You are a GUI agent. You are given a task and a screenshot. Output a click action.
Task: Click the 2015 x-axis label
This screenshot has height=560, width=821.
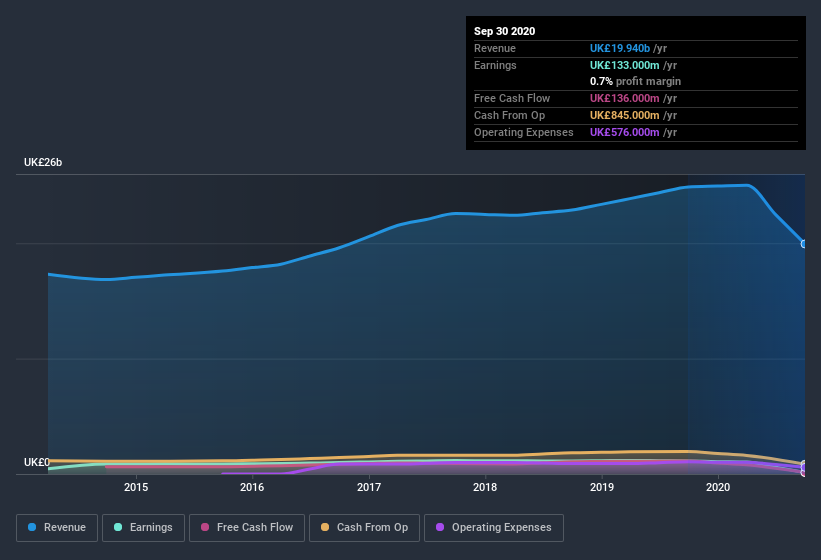coord(136,487)
